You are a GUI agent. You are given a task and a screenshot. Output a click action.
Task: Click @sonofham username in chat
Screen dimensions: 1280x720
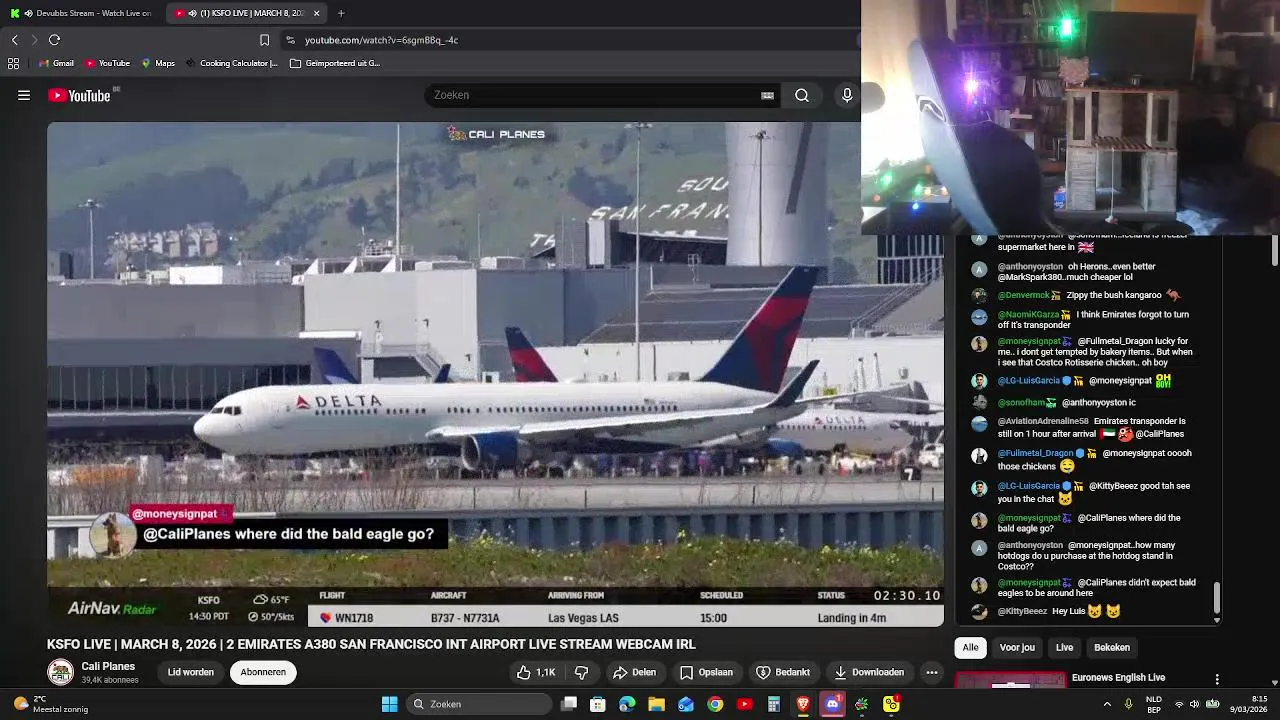coord(1022,402)
